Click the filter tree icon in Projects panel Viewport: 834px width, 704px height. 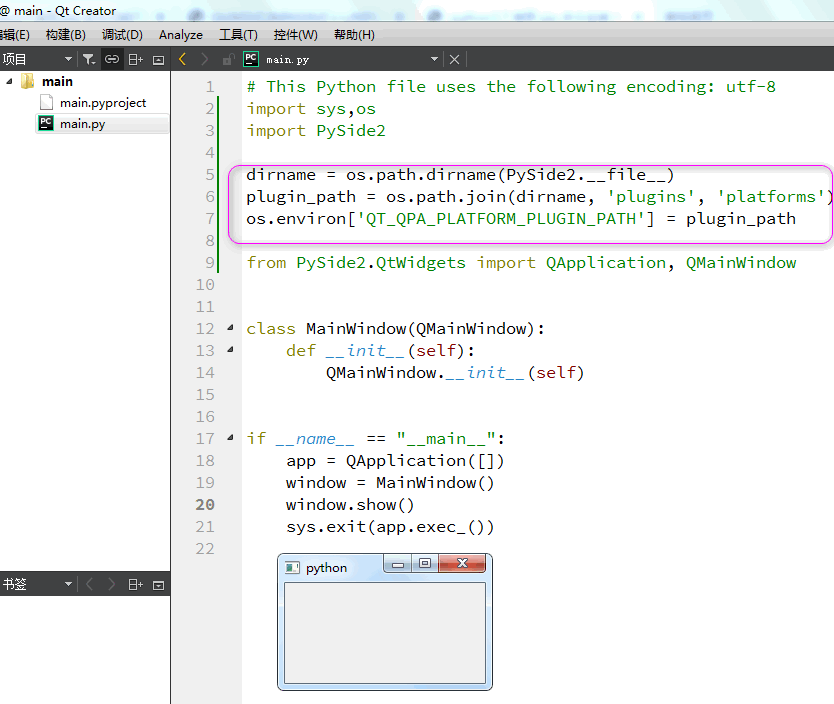89,60
